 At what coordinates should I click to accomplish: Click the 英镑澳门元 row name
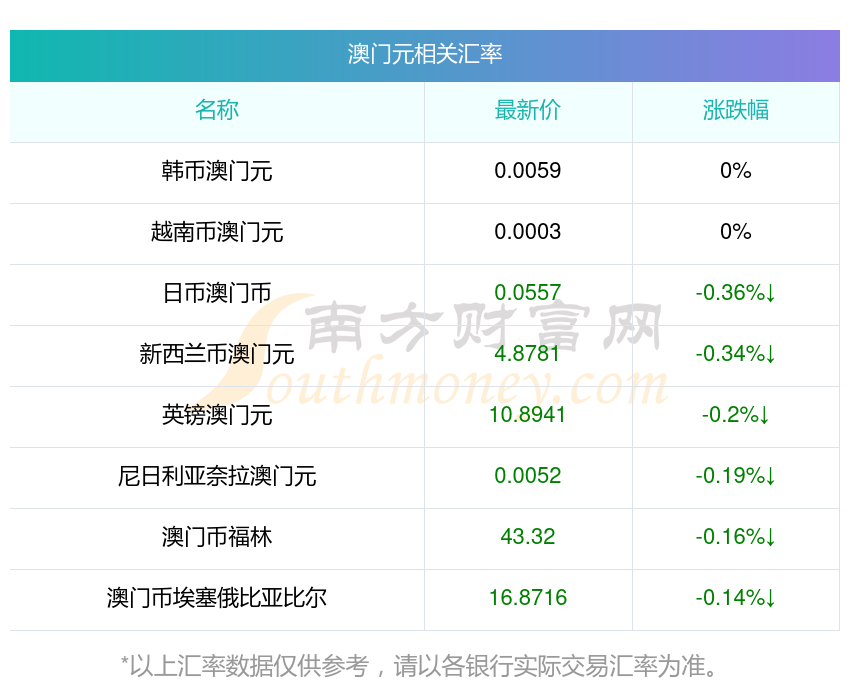[x=217, y=415]
